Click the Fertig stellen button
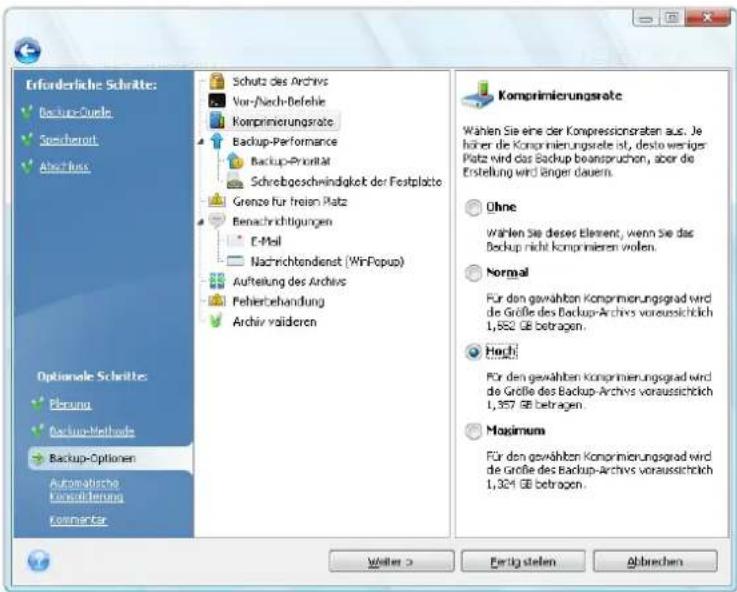 tap(523, 561)
